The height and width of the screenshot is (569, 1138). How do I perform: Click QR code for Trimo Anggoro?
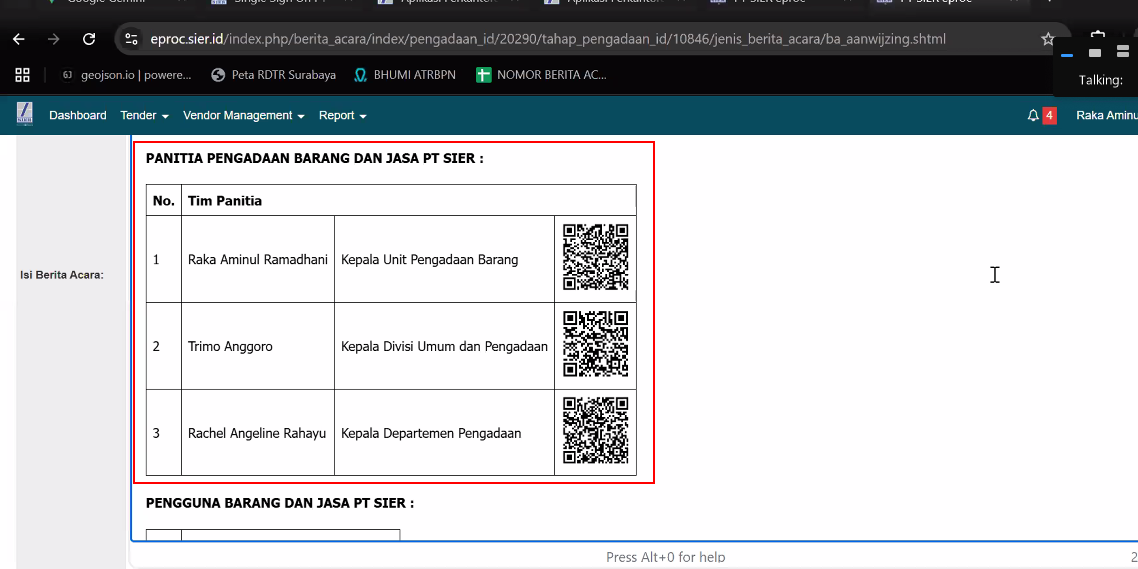pos(595,345)
